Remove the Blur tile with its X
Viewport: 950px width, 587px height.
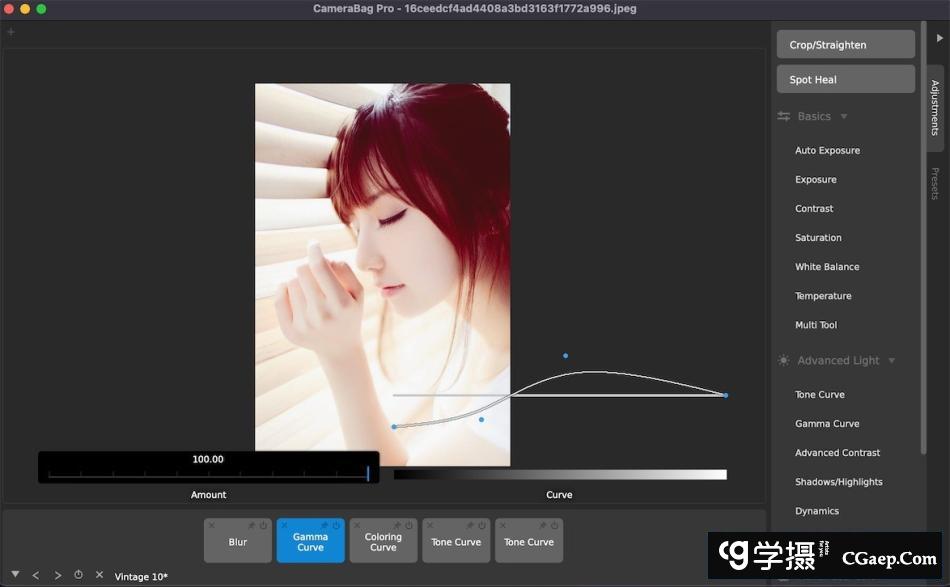212,525
